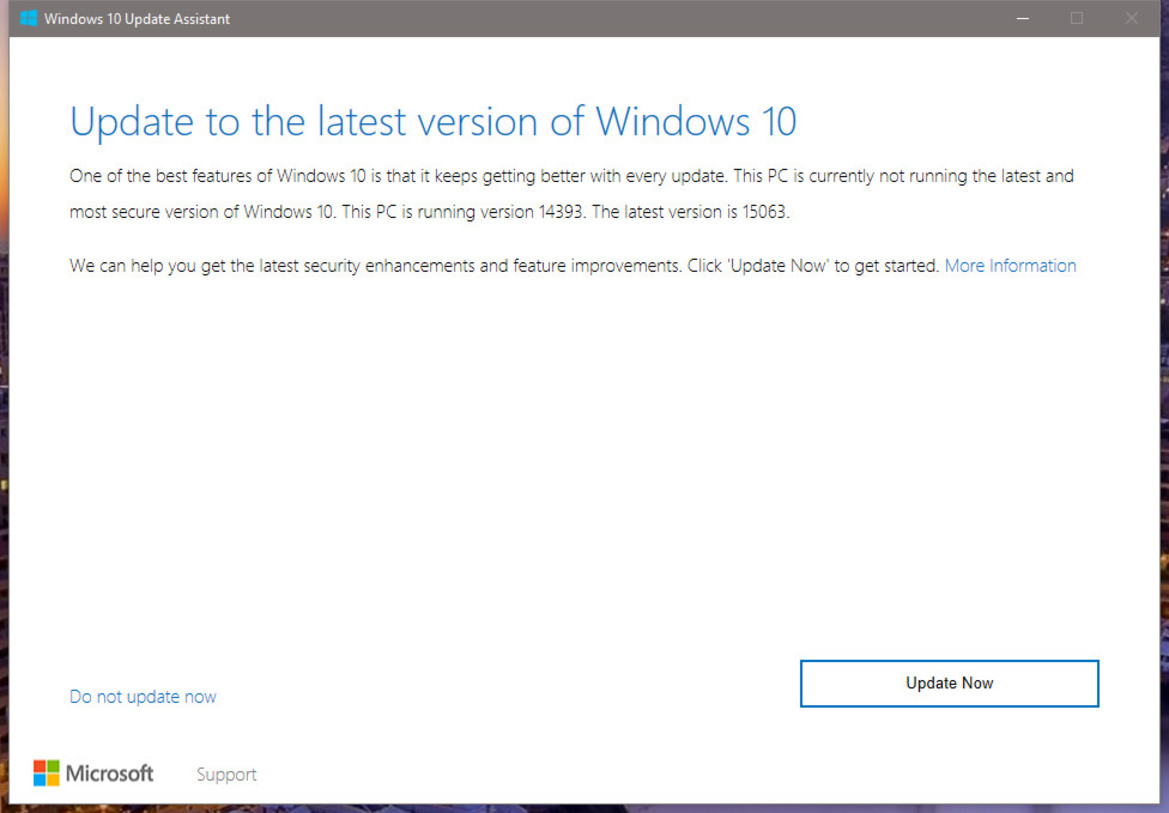Click the 'Update to the latest version' heading
Viewport: 1169px width, 813px height.
pos(433,122)
